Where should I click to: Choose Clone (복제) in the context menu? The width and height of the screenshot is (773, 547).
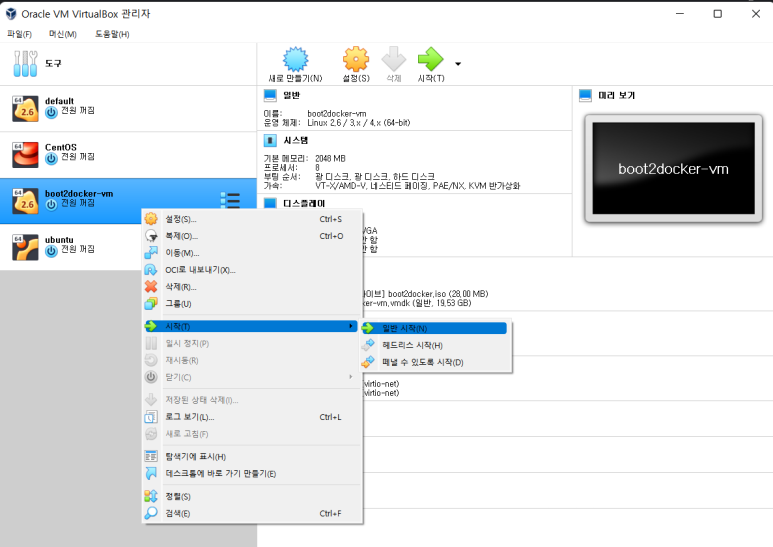[x=252, y=236]
